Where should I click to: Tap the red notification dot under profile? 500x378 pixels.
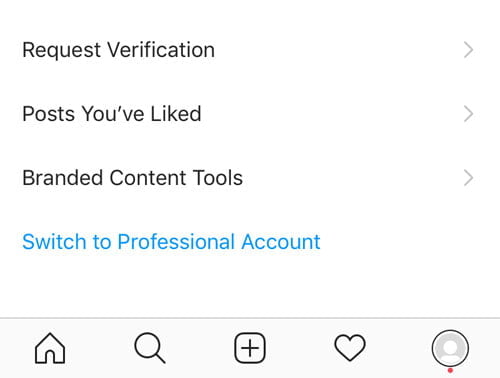coord(450,370)
